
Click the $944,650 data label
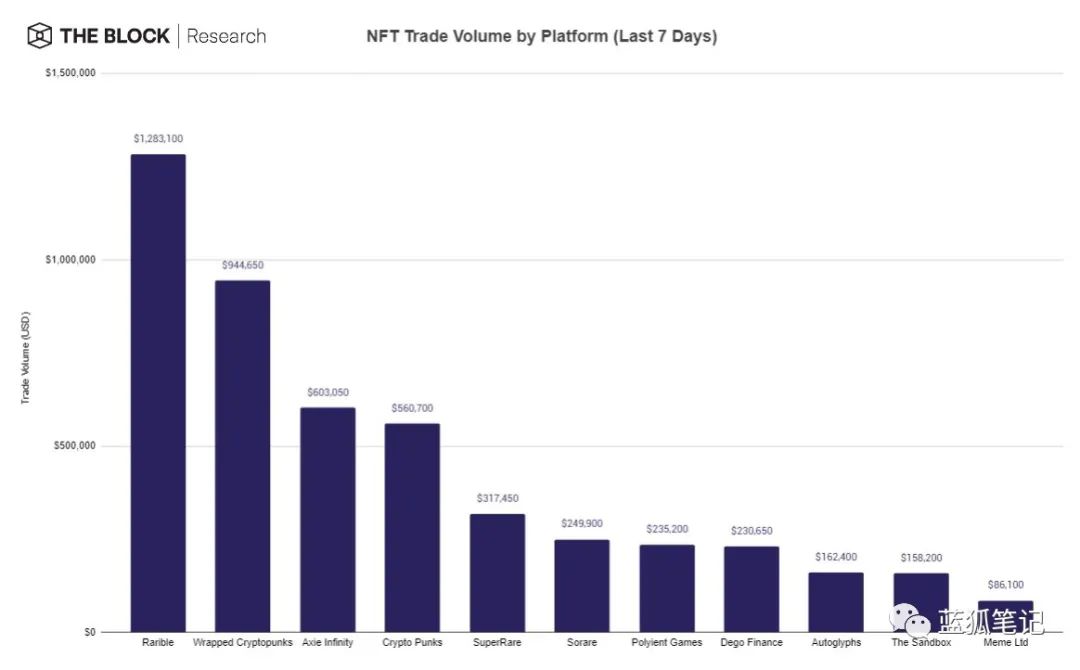[243, 265]
